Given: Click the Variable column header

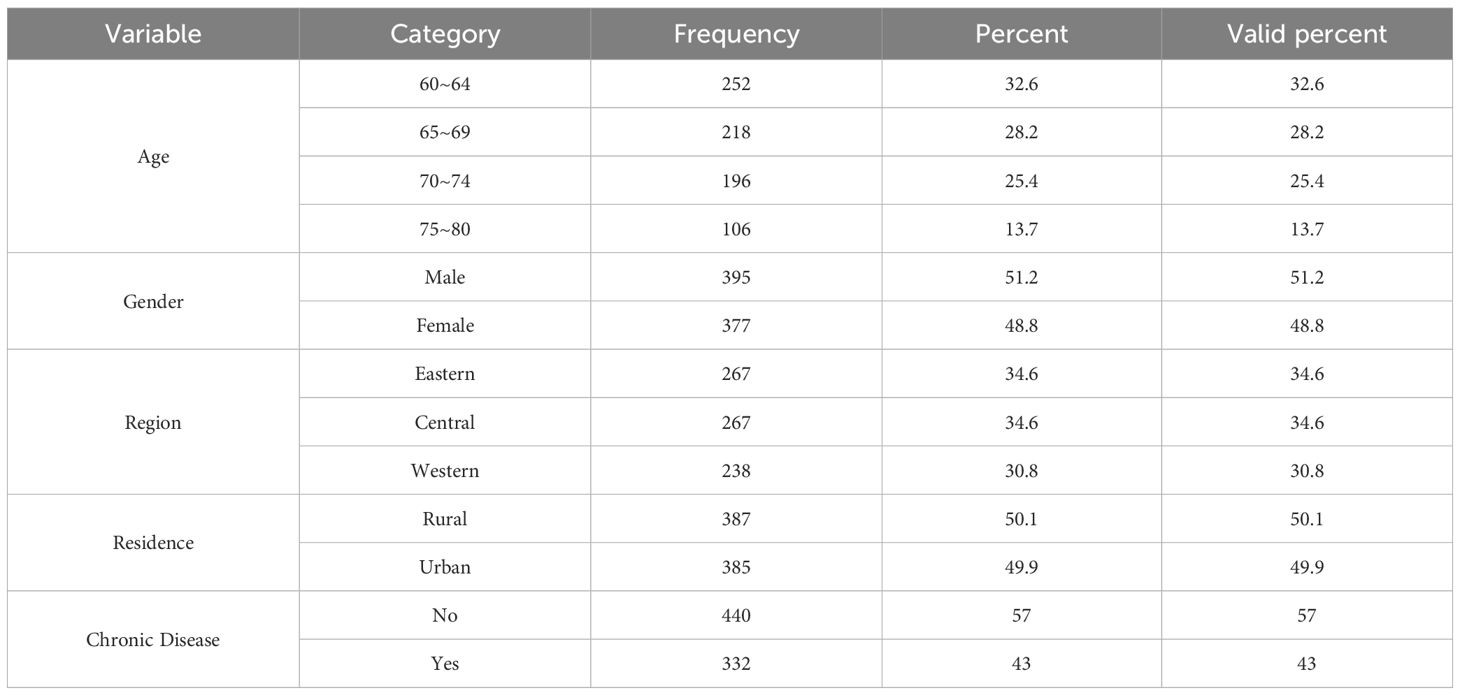Looking at the screenshot, I should pos(153,34).
